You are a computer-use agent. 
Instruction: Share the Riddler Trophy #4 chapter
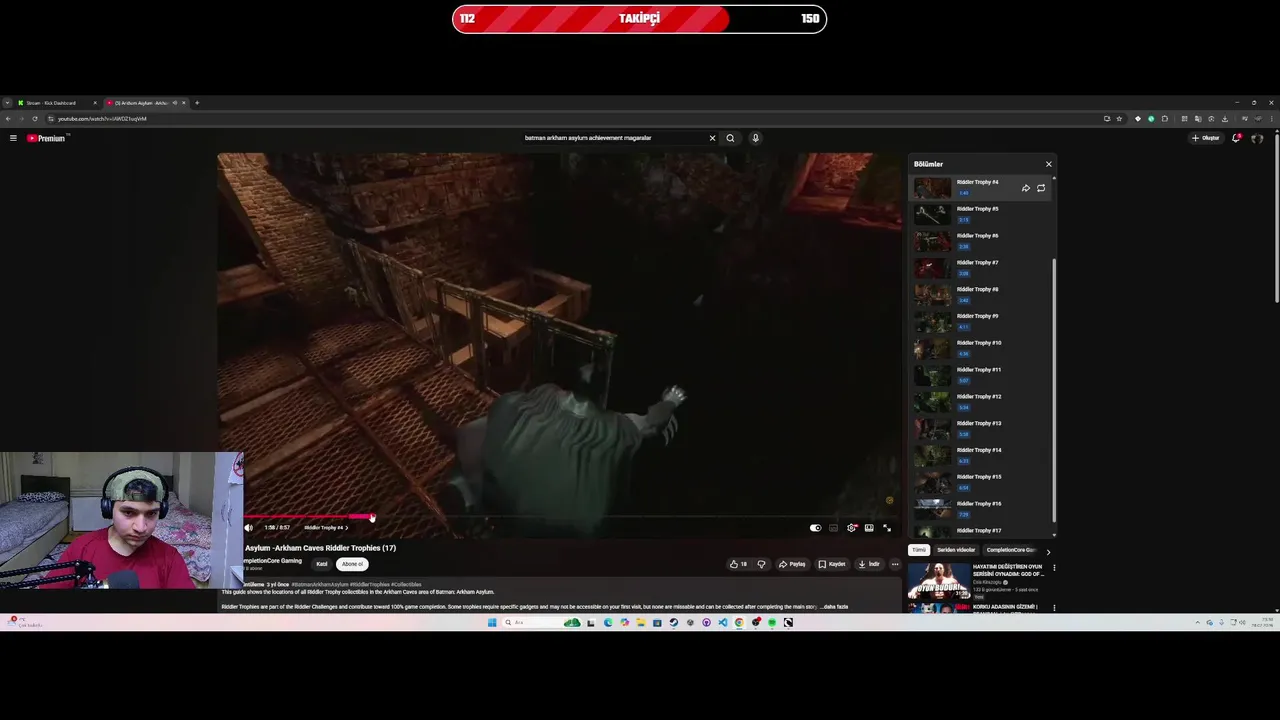(1025, 188)
